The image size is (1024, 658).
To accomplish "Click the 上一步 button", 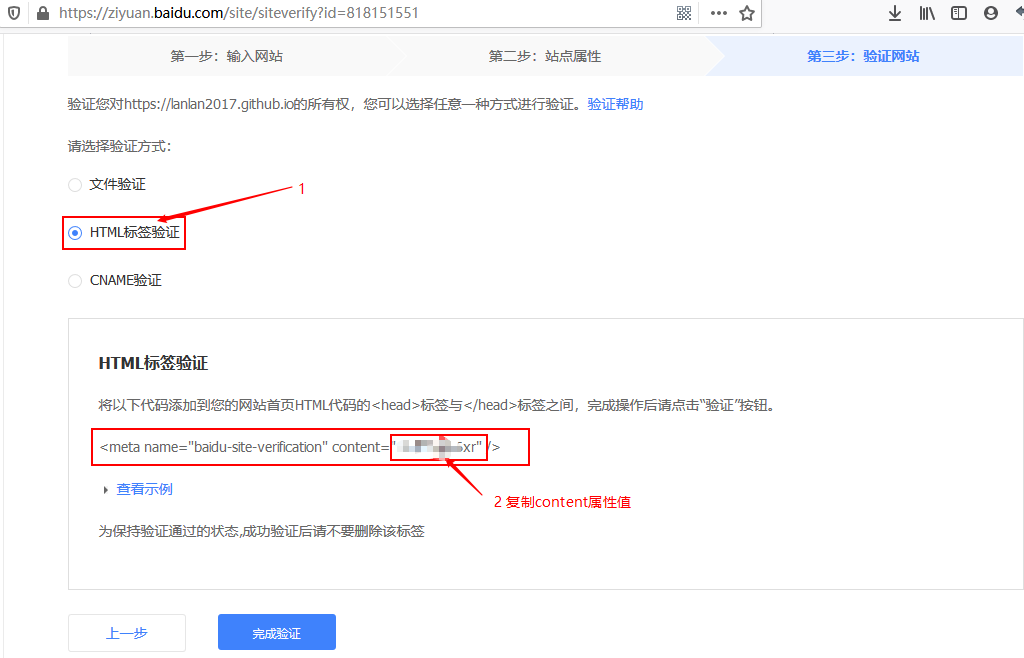I will pyautogui.click(x=127, y=633).
